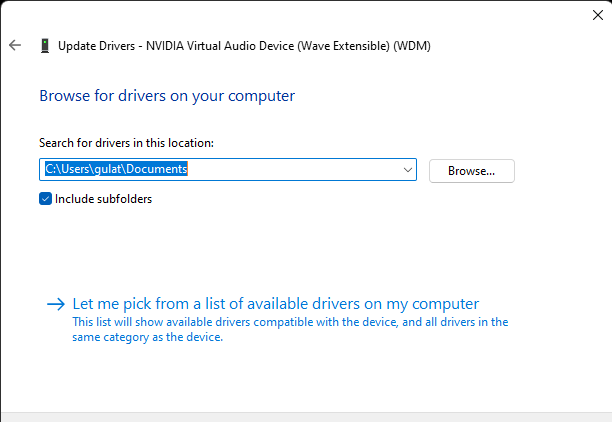Click the Update Drivers window title text
The image size is (612, 422).
(x=100, y=46)
